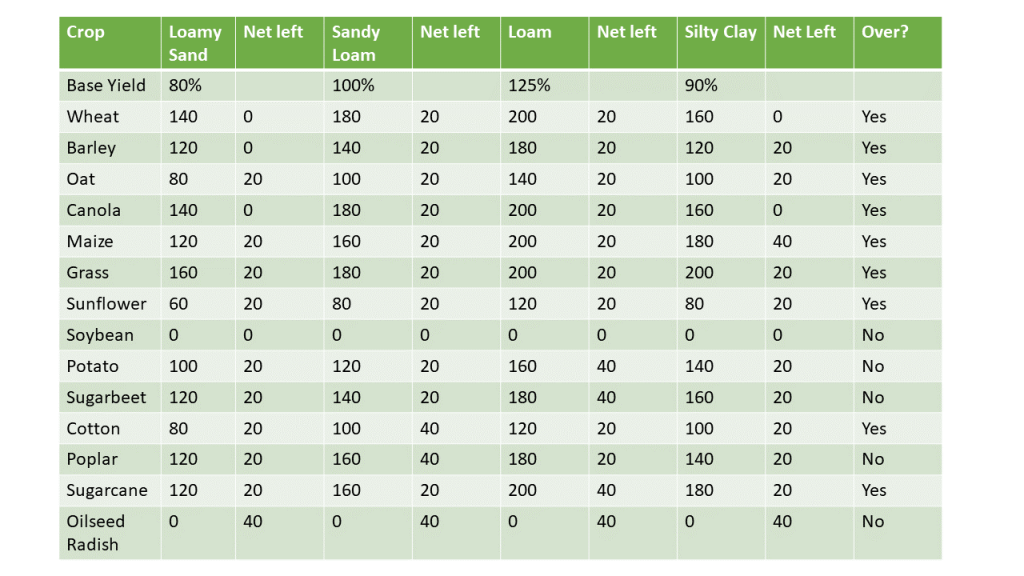
Task: Select the 90% base yield cell
Action: (x=701, y=85)
